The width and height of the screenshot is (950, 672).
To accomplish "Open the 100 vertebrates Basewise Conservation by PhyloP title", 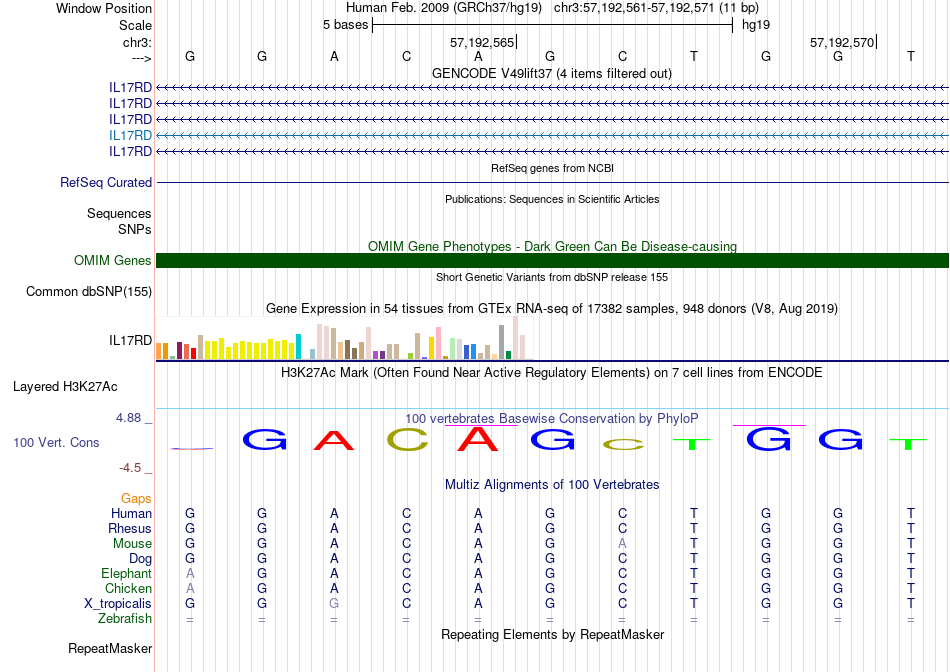I will [x=552, y=418].
